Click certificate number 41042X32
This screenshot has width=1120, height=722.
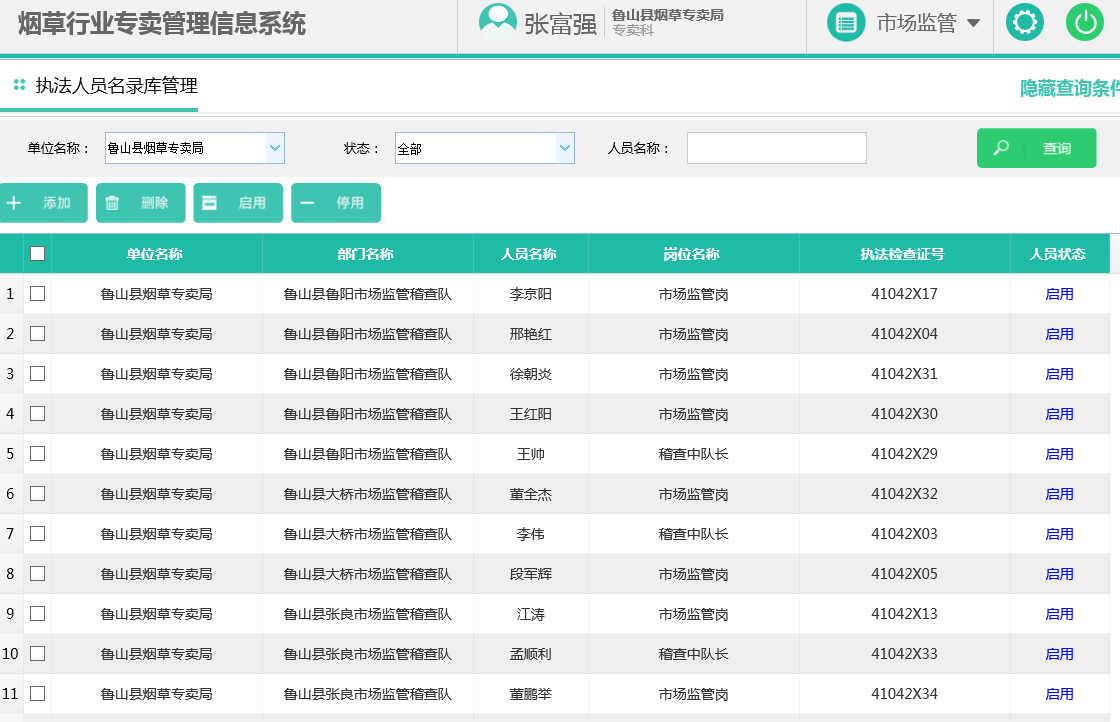(x=904, y=493)
